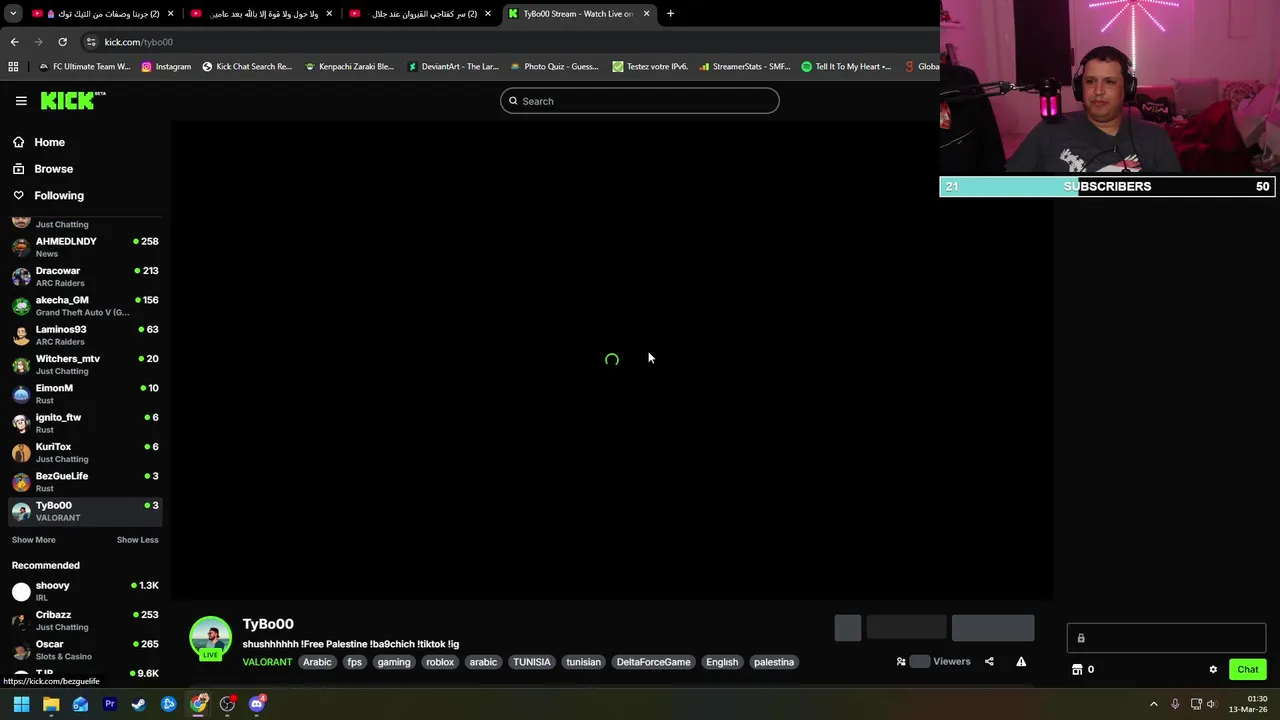This screenshot has width=1280, height=720.
Task: Open recommended channel Cribazz
Action: [85, 620]
